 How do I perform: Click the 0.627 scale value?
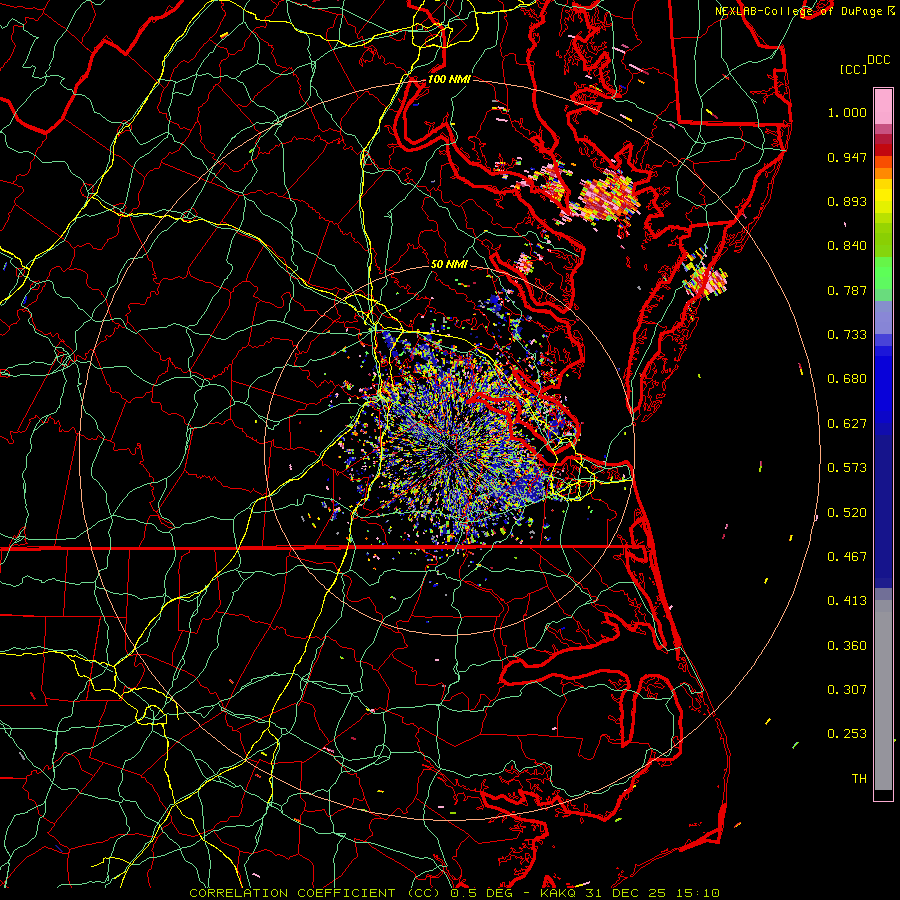[x=847, y=424]
